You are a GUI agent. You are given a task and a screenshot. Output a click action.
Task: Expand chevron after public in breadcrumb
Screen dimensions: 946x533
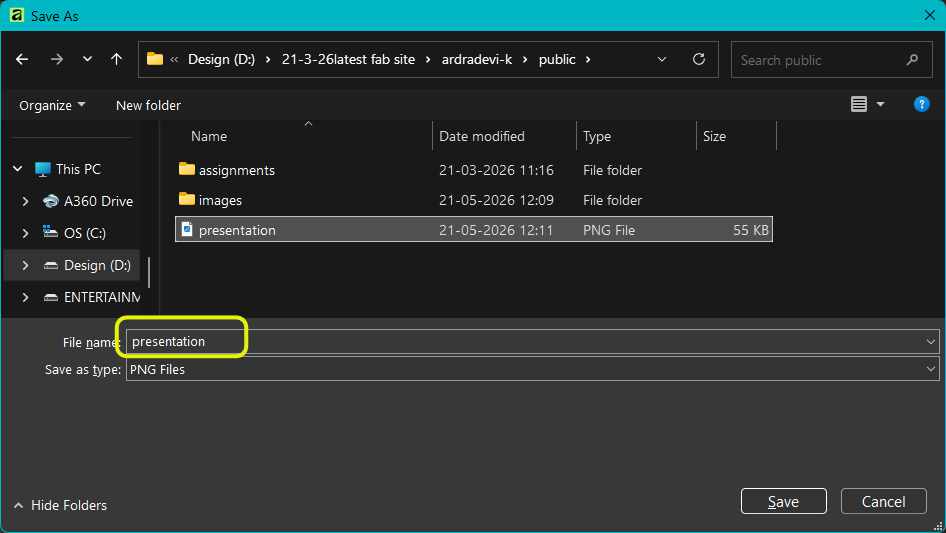pyautogui.click(x=588, y=59)
